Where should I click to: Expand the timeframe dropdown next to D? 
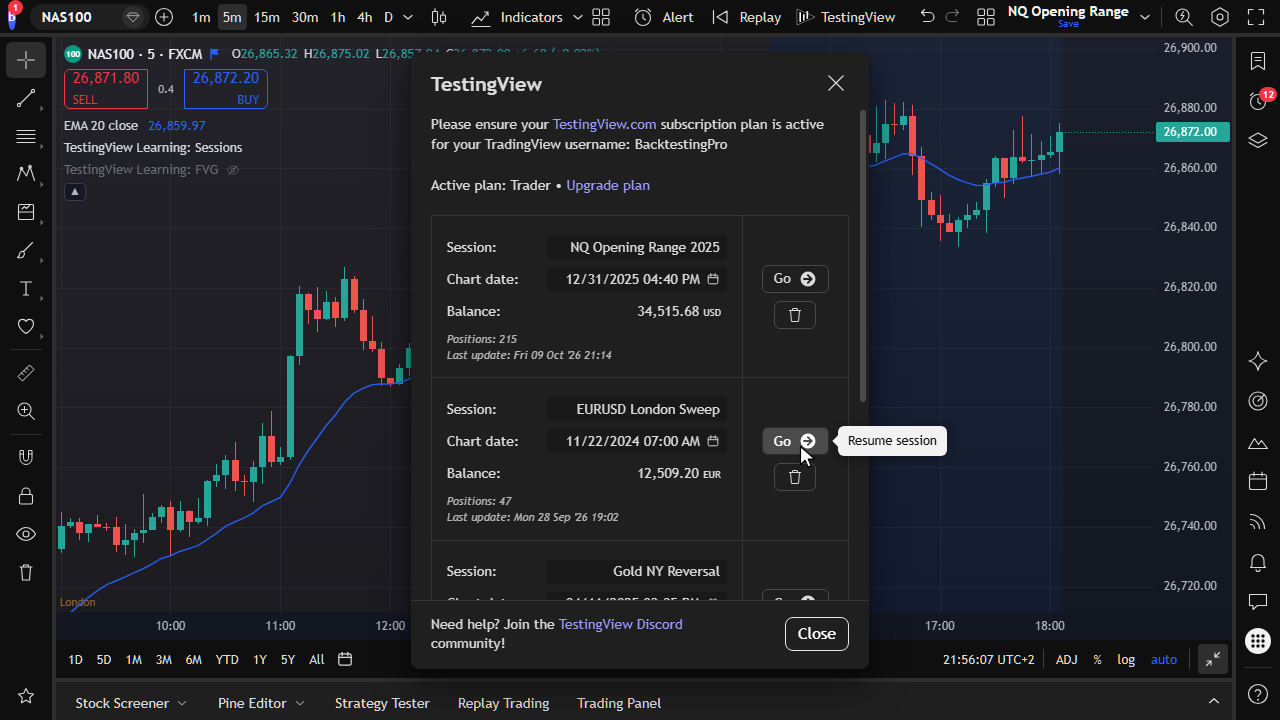coord(407,17)
